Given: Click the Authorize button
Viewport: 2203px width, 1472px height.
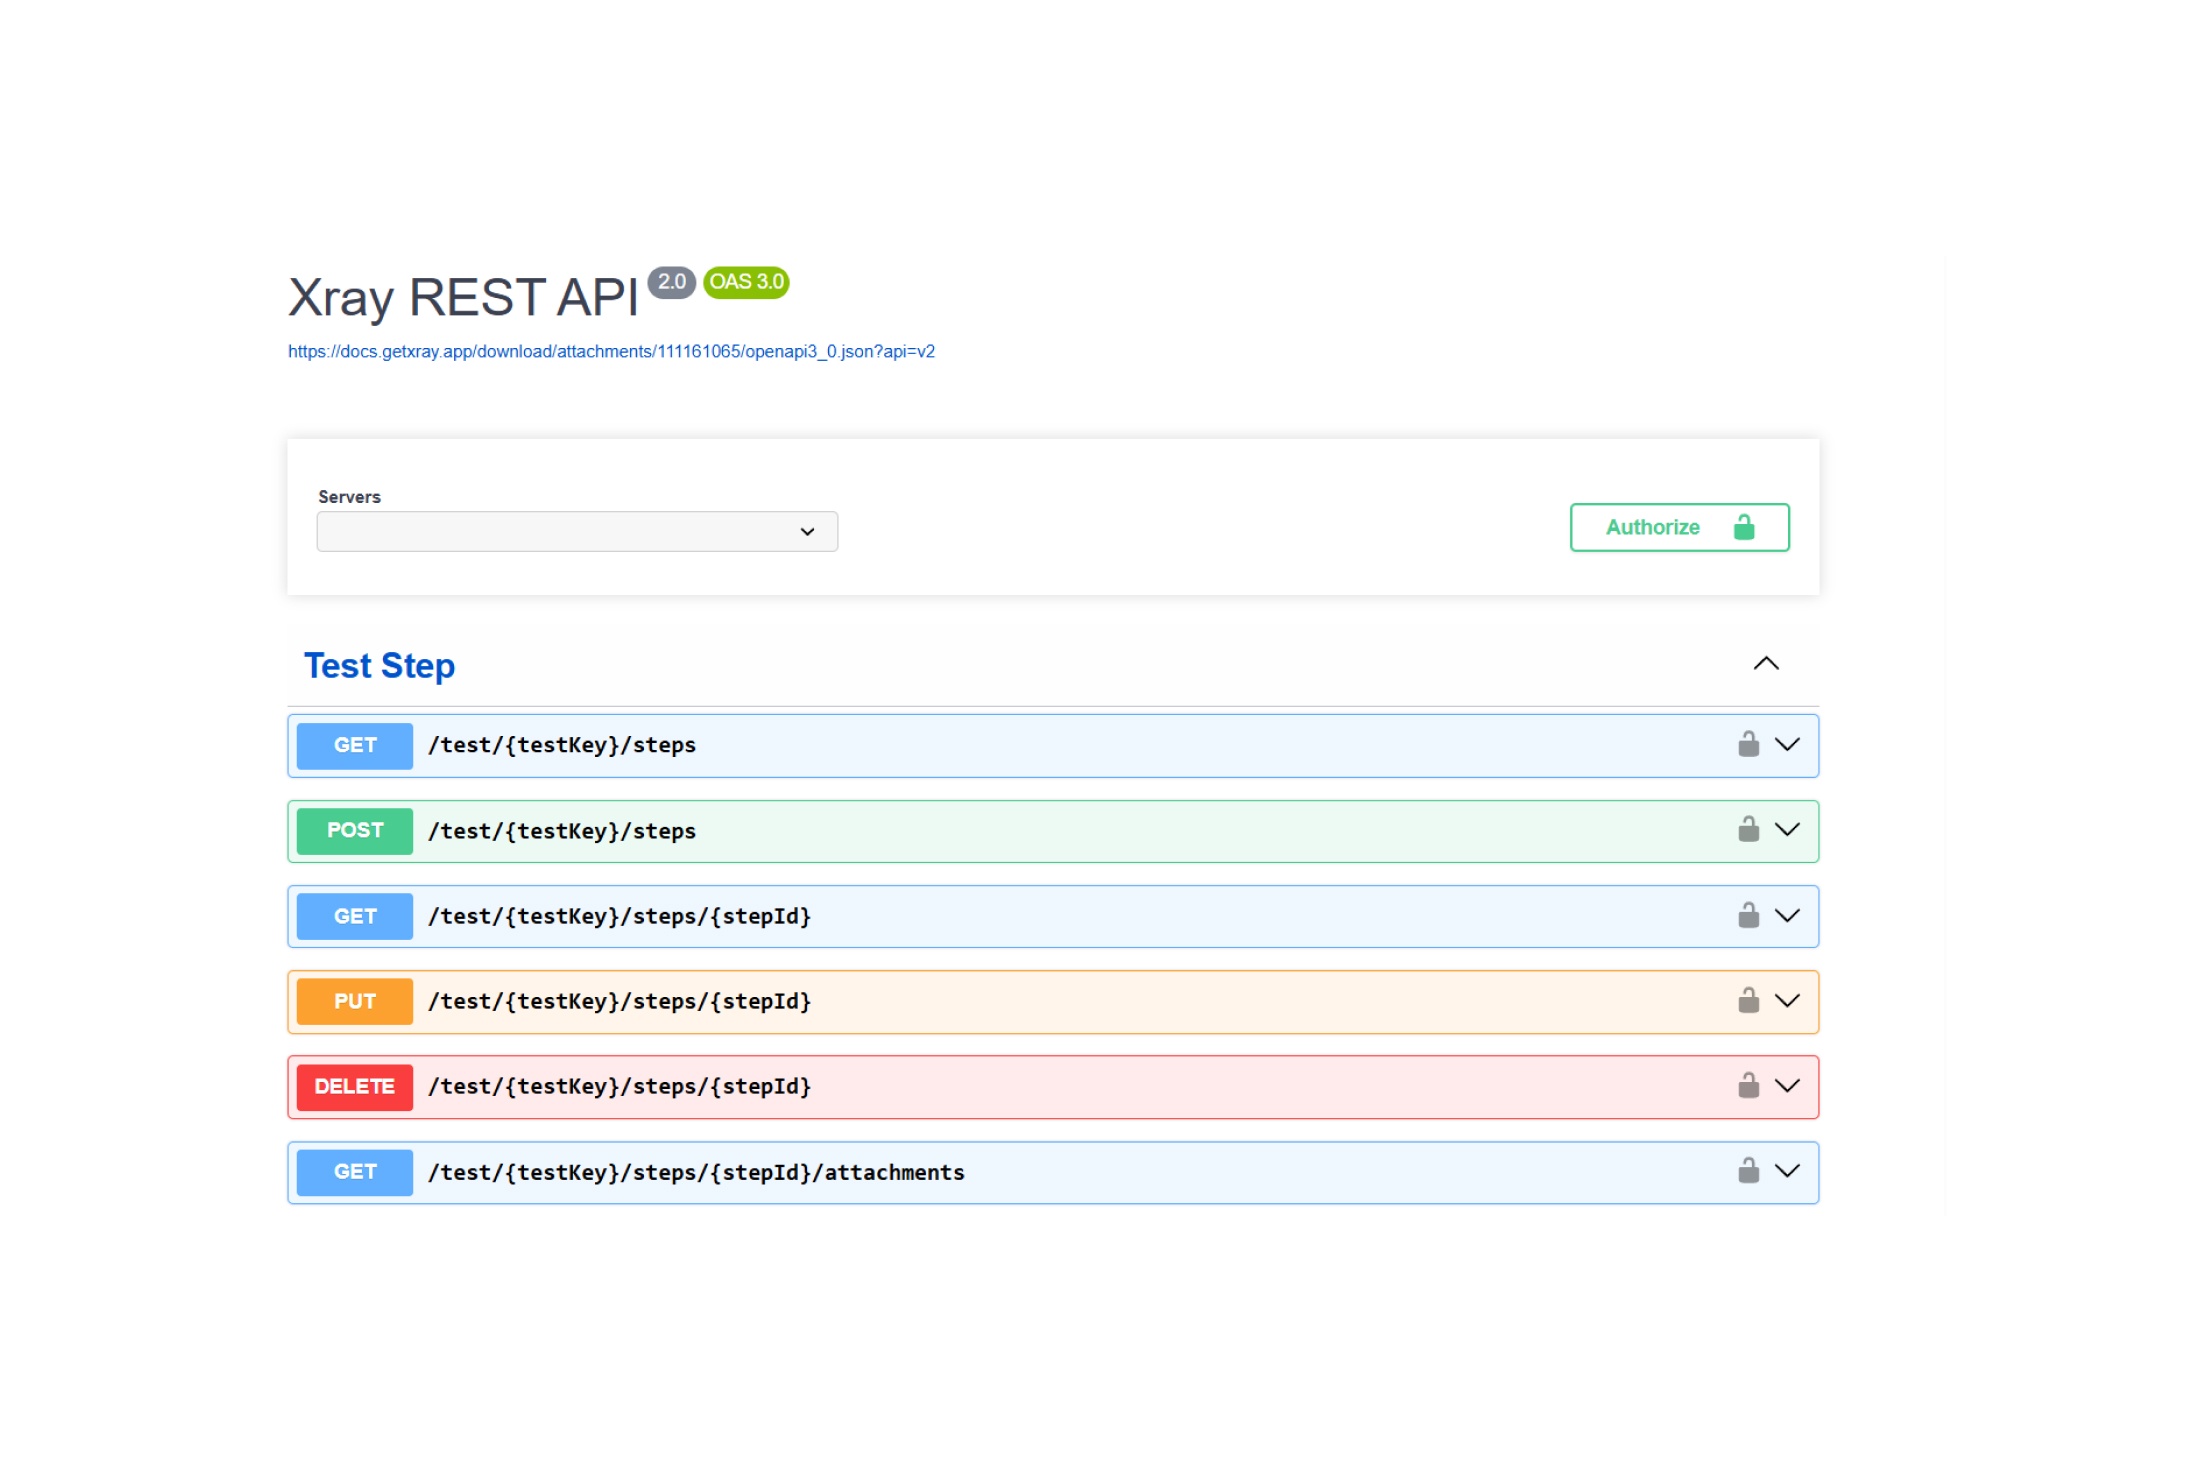Looking at the screenshot, I should click(1679, 527).
